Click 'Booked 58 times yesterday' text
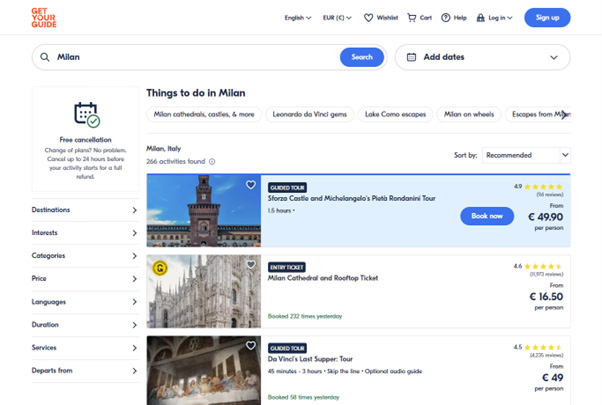 tap(303, 397)
